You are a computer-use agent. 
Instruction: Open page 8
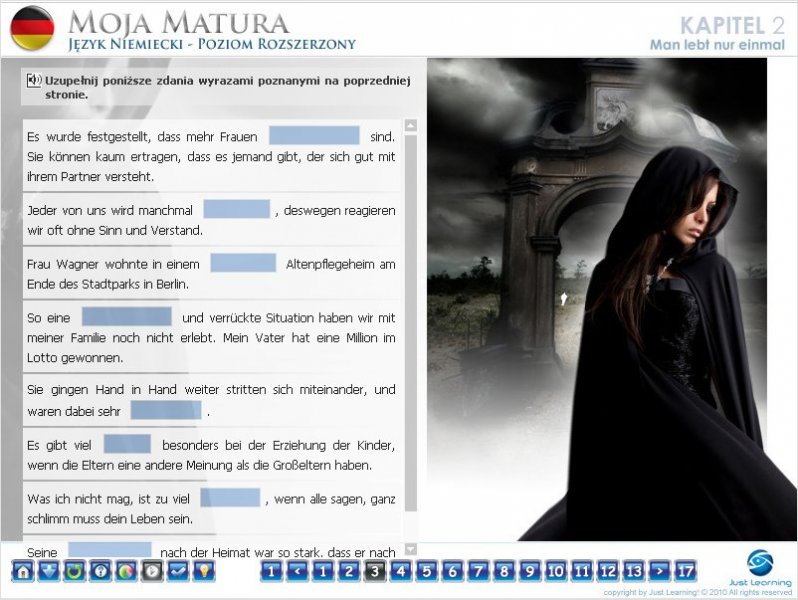tap(504, 571)
